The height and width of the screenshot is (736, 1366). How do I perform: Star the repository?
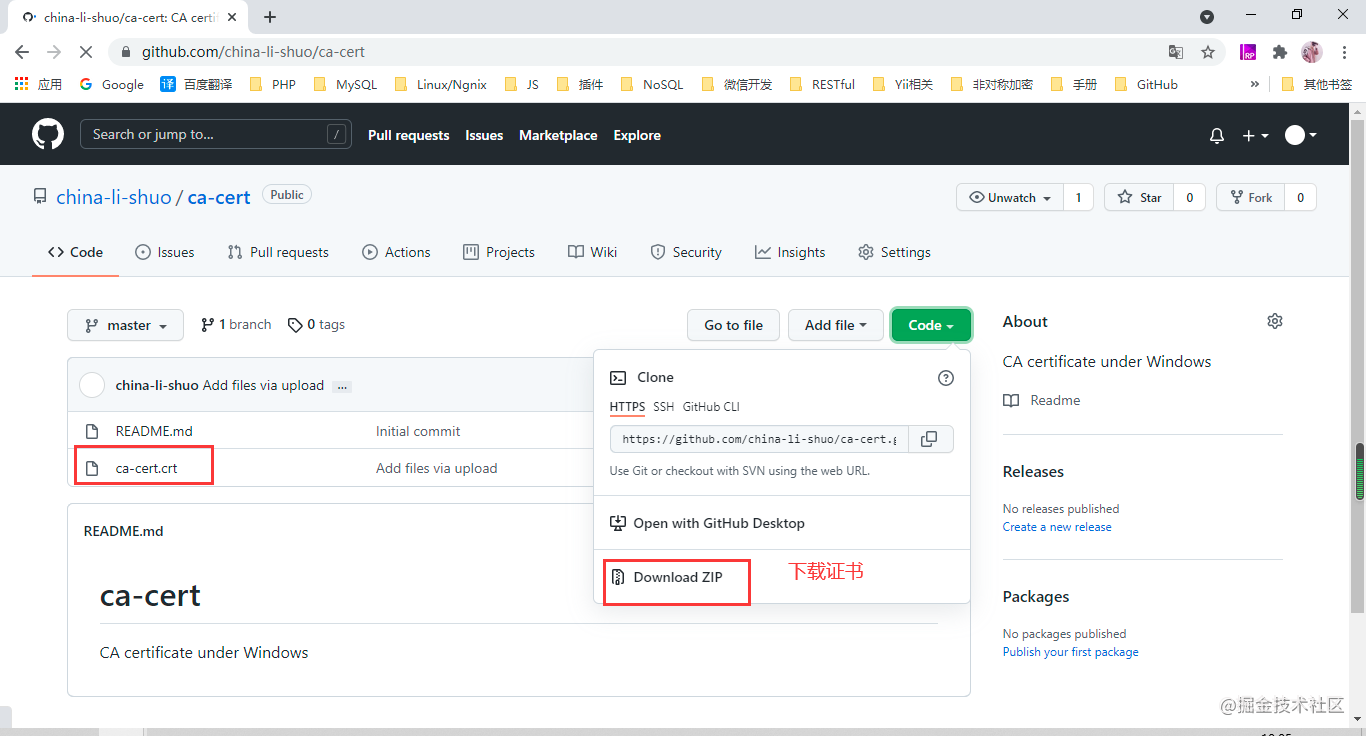pyautogui.click(x=1139, y=197)
